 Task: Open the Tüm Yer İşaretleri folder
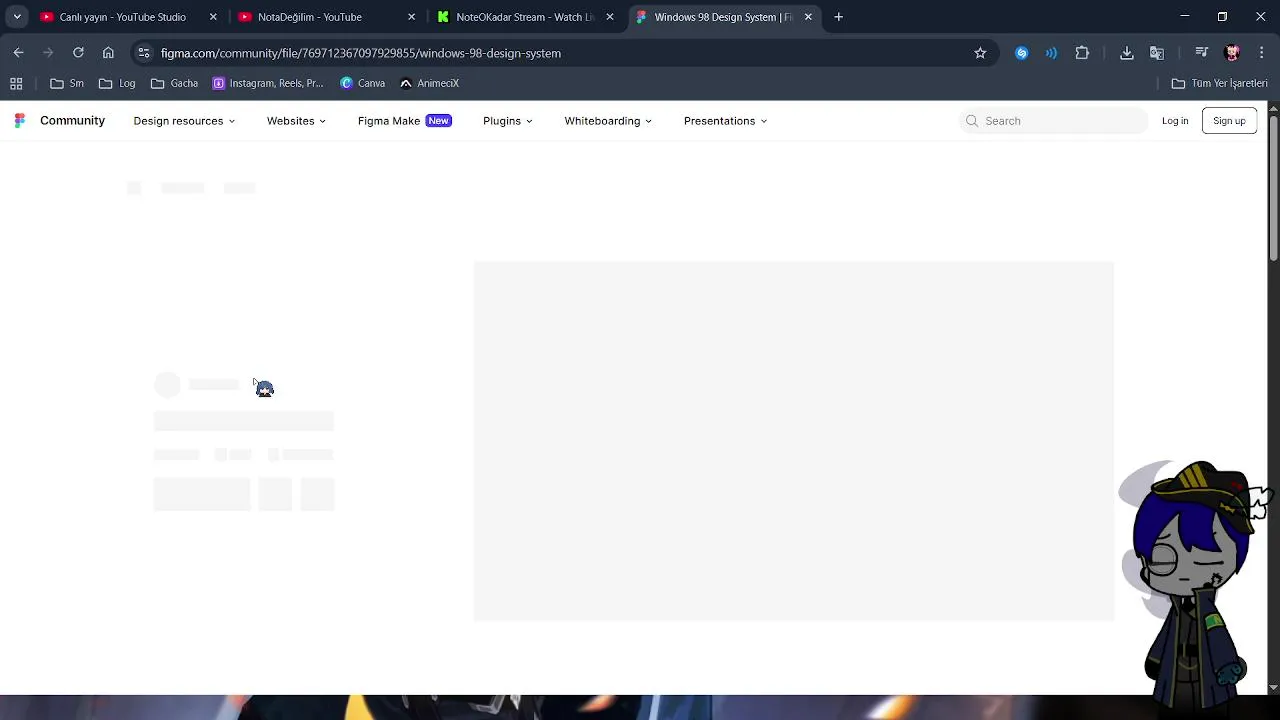tap(1220, 83)
